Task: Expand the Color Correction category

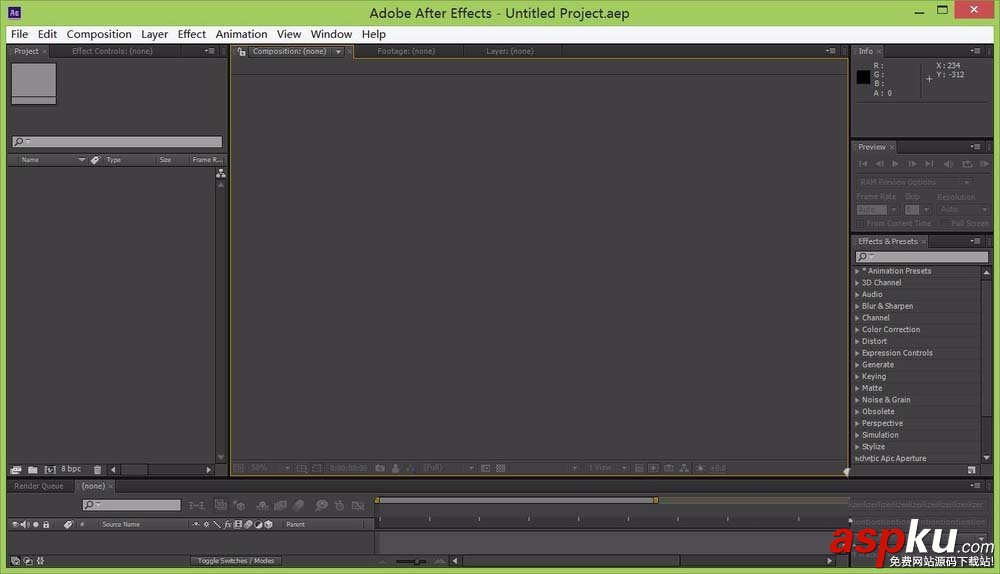Action: [857, 330]
